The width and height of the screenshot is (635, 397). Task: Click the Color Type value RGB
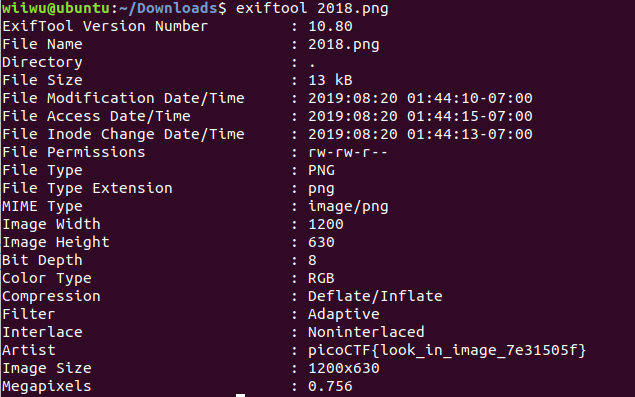pos(322,278)
